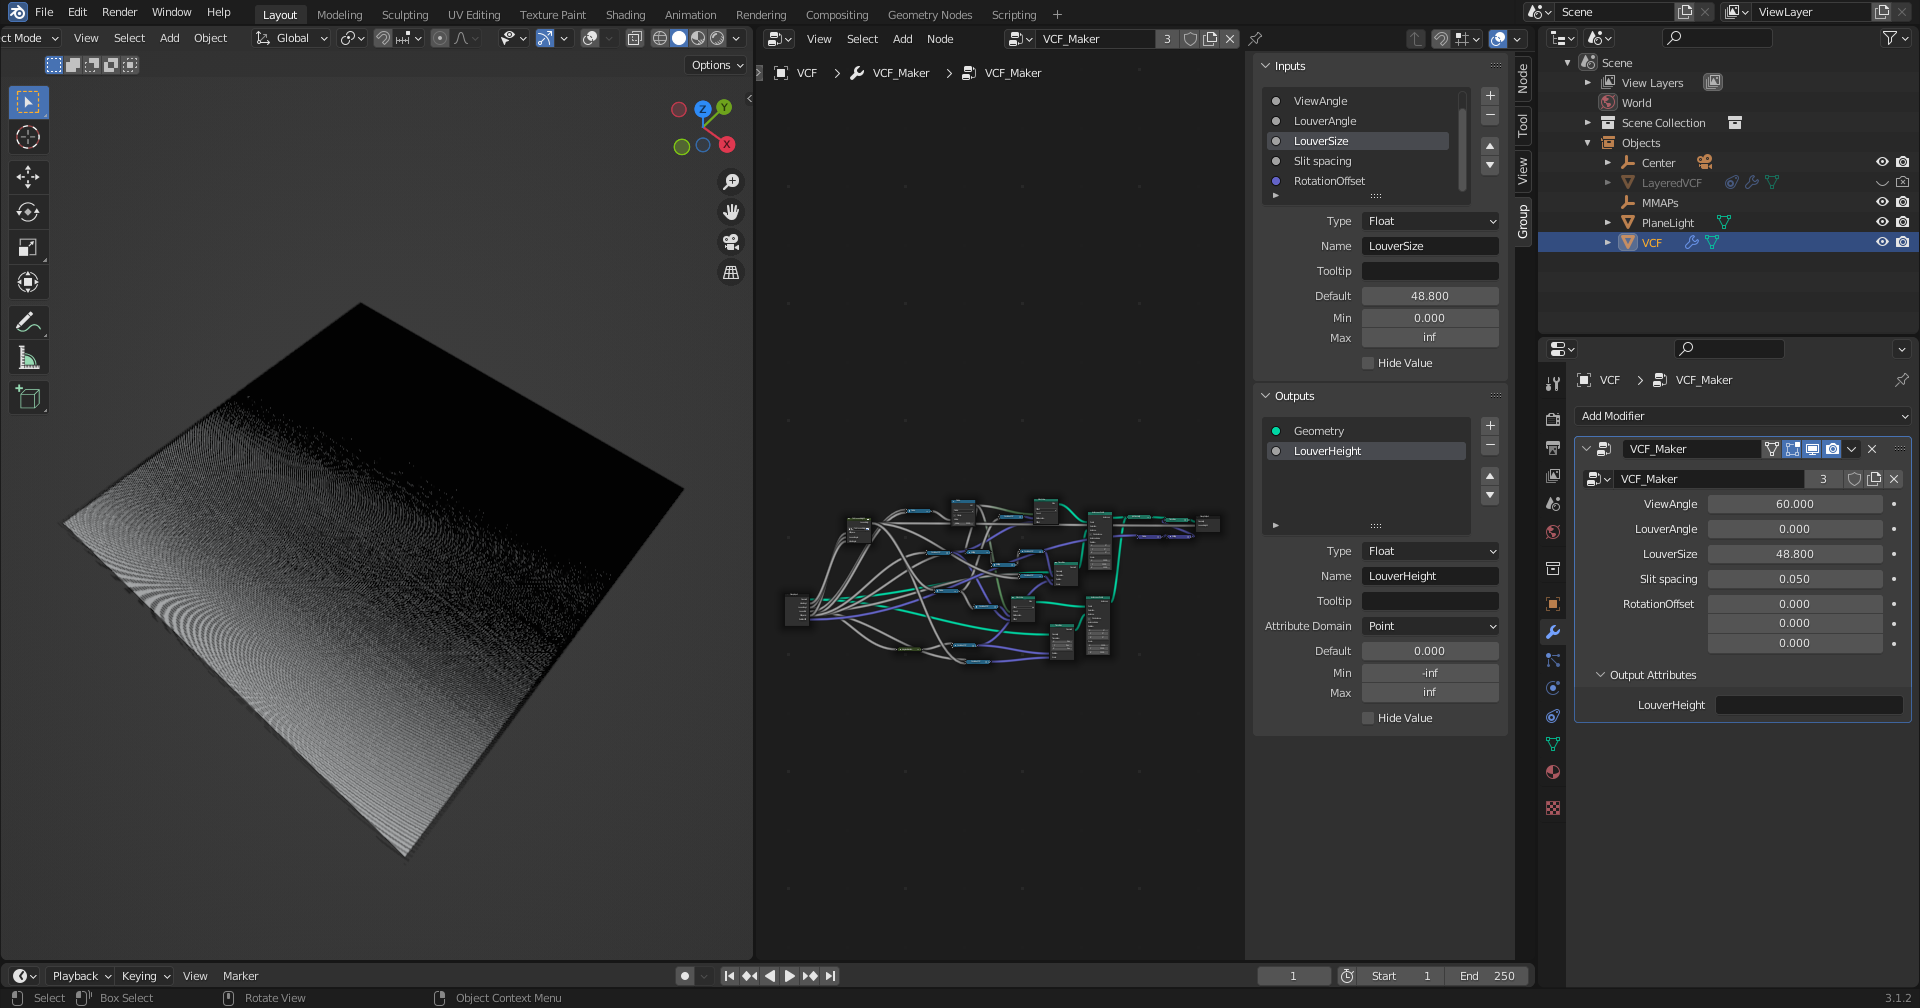Select the Measure tool
The height and width of the screenshot is (1008, 1920).
[28, 359]
